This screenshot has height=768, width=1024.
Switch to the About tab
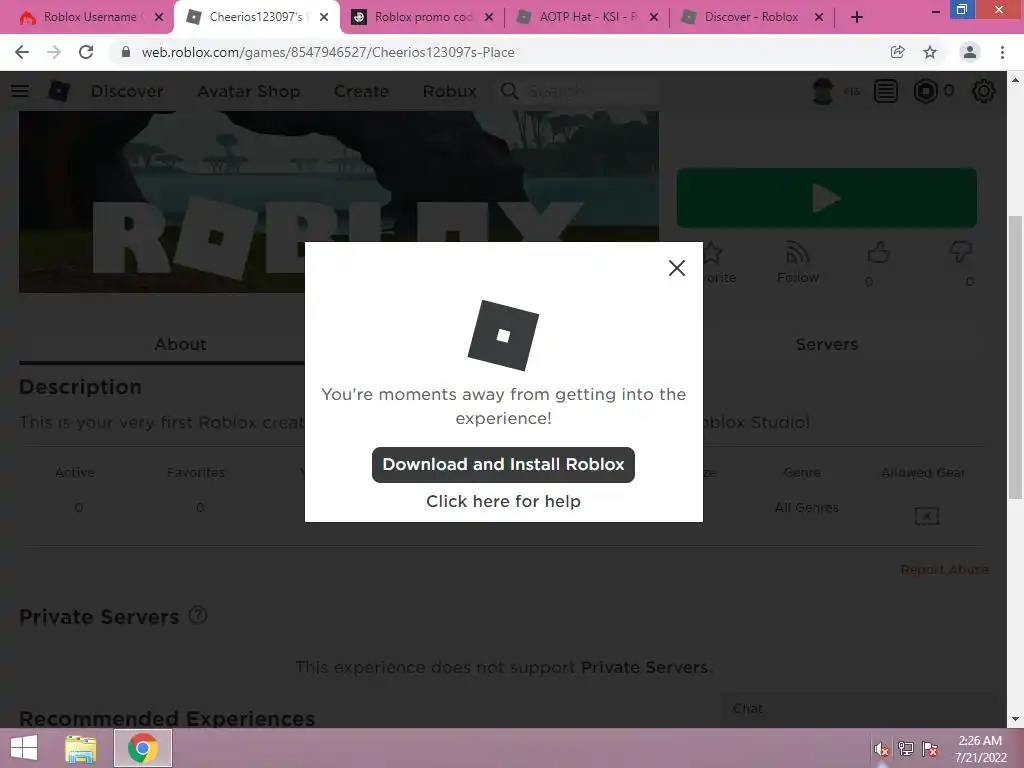[180, 344]
